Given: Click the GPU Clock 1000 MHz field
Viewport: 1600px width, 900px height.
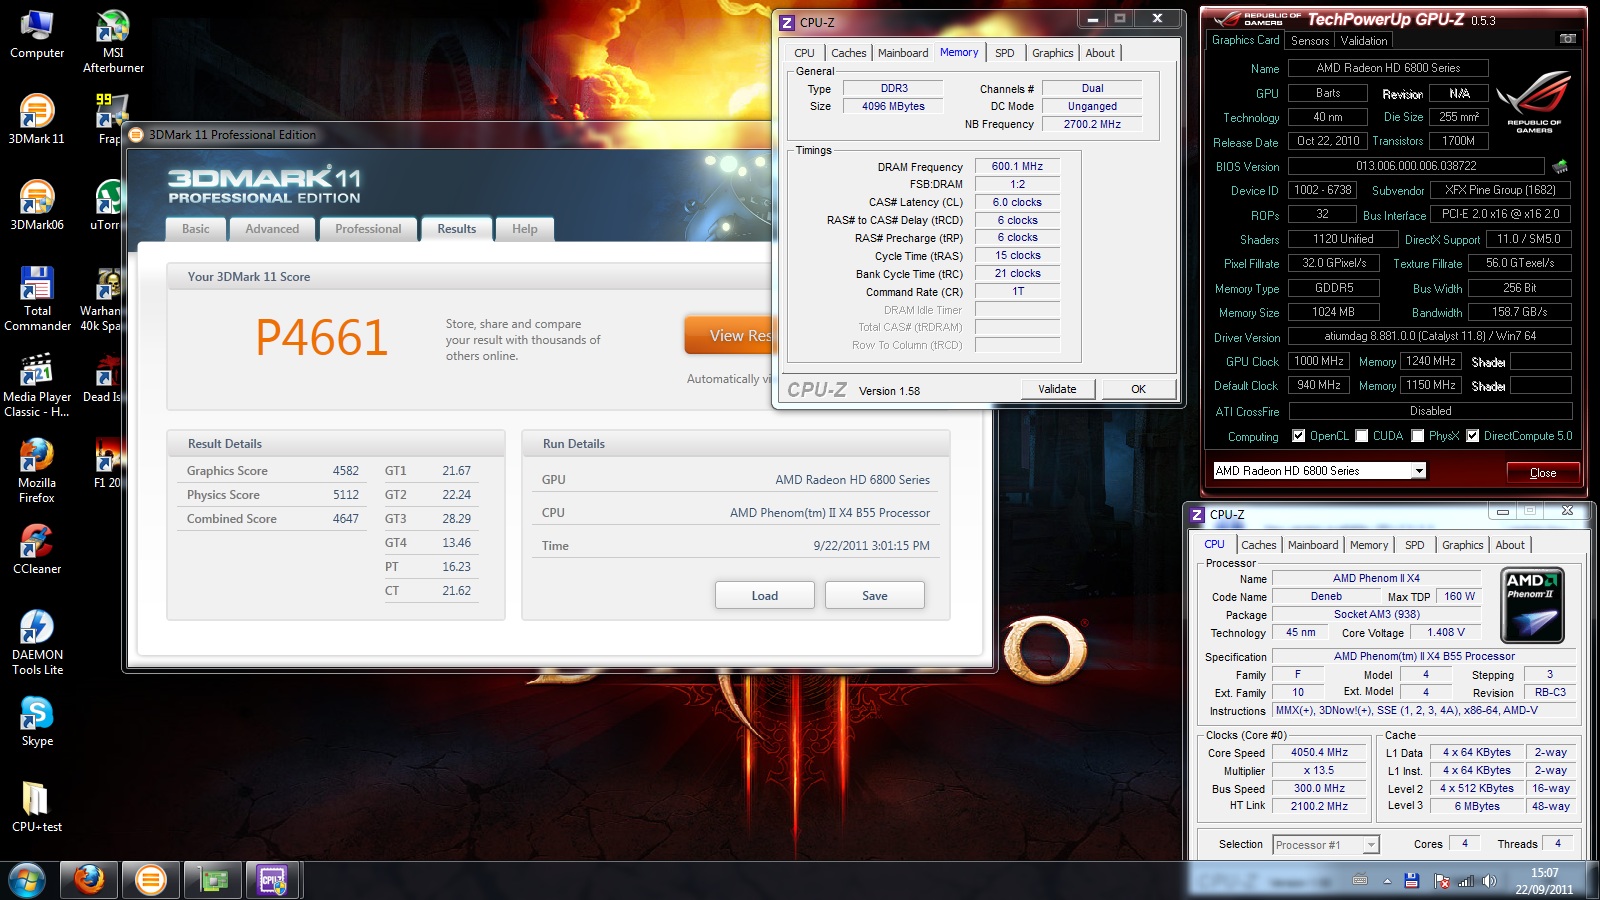Looking at the screenshot, I should [1319, 361].
